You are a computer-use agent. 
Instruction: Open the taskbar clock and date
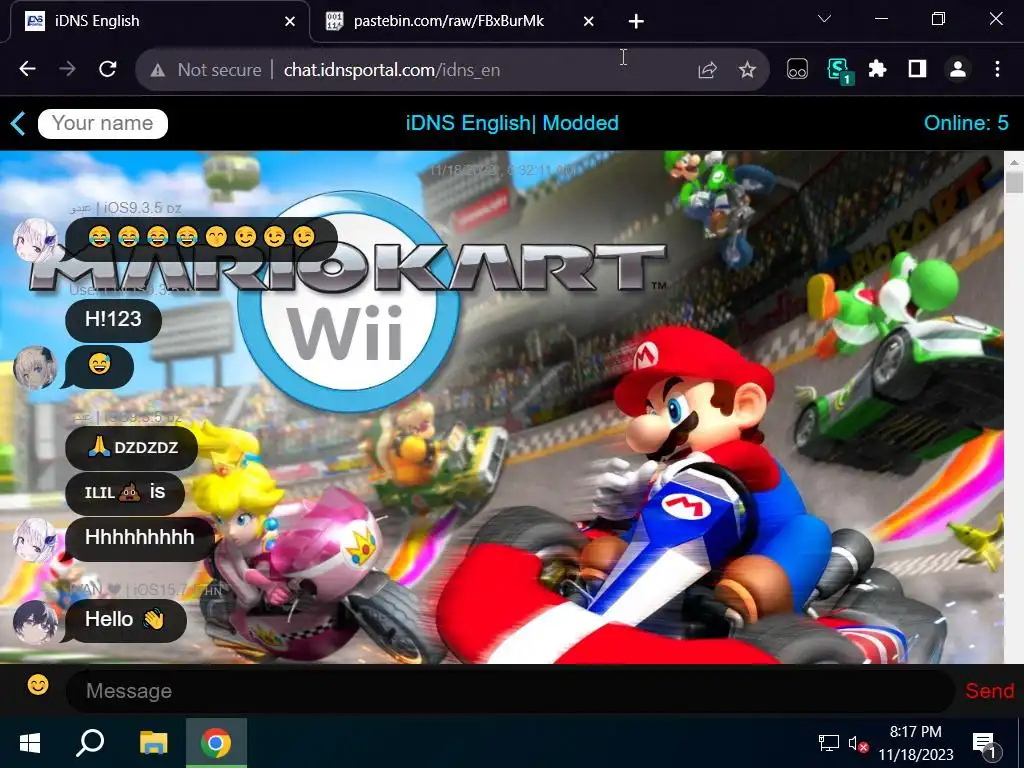(916, 743)
